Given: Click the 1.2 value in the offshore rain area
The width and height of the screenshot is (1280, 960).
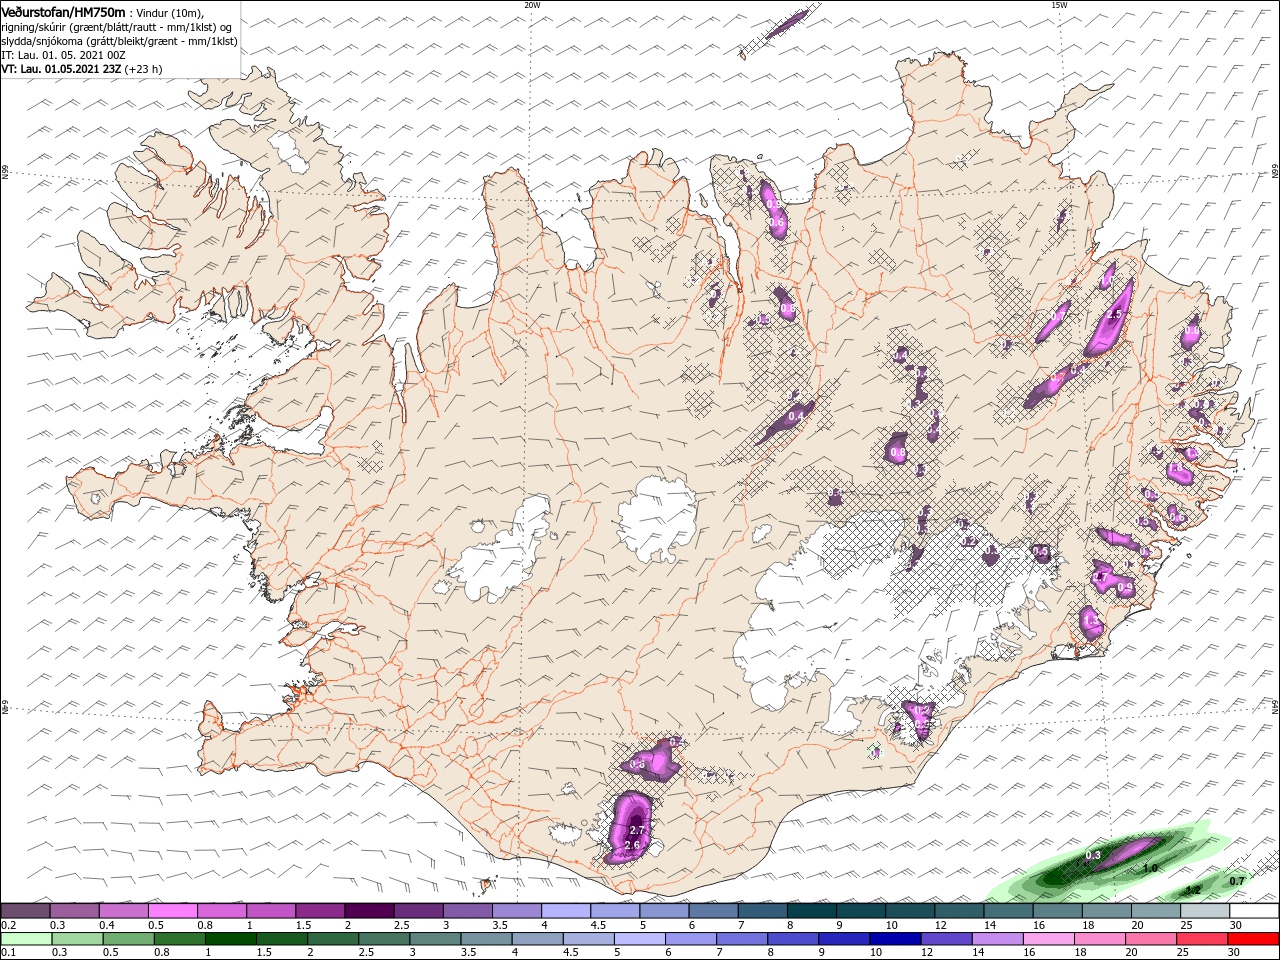Looking at the screenshot, I should tap(1193, 889).
